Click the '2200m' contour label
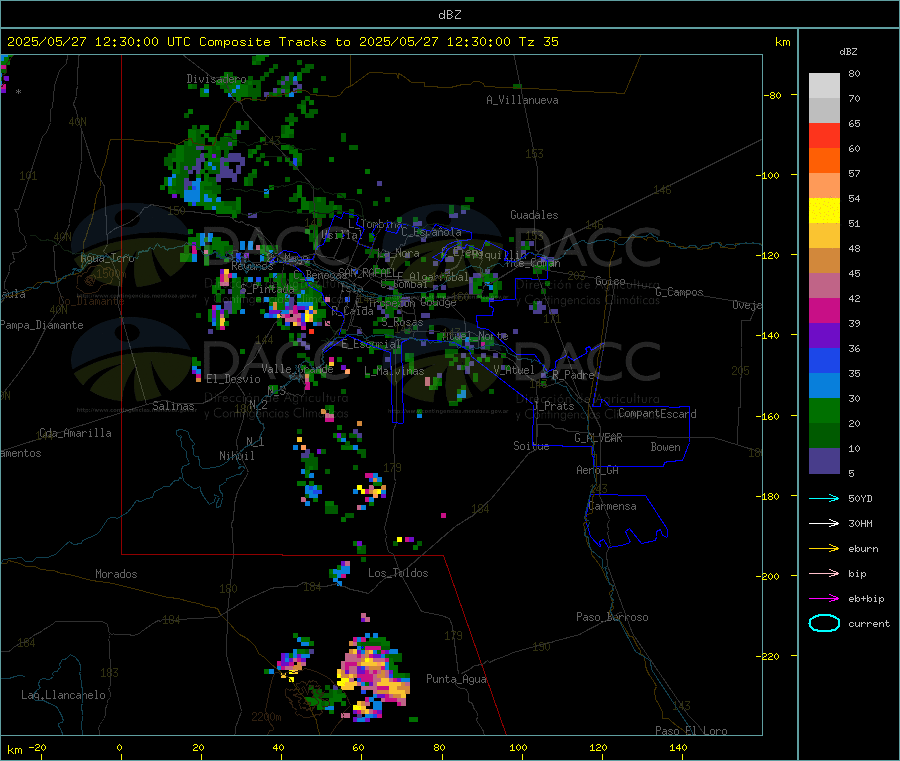900x761 pixels. point(266,717)
